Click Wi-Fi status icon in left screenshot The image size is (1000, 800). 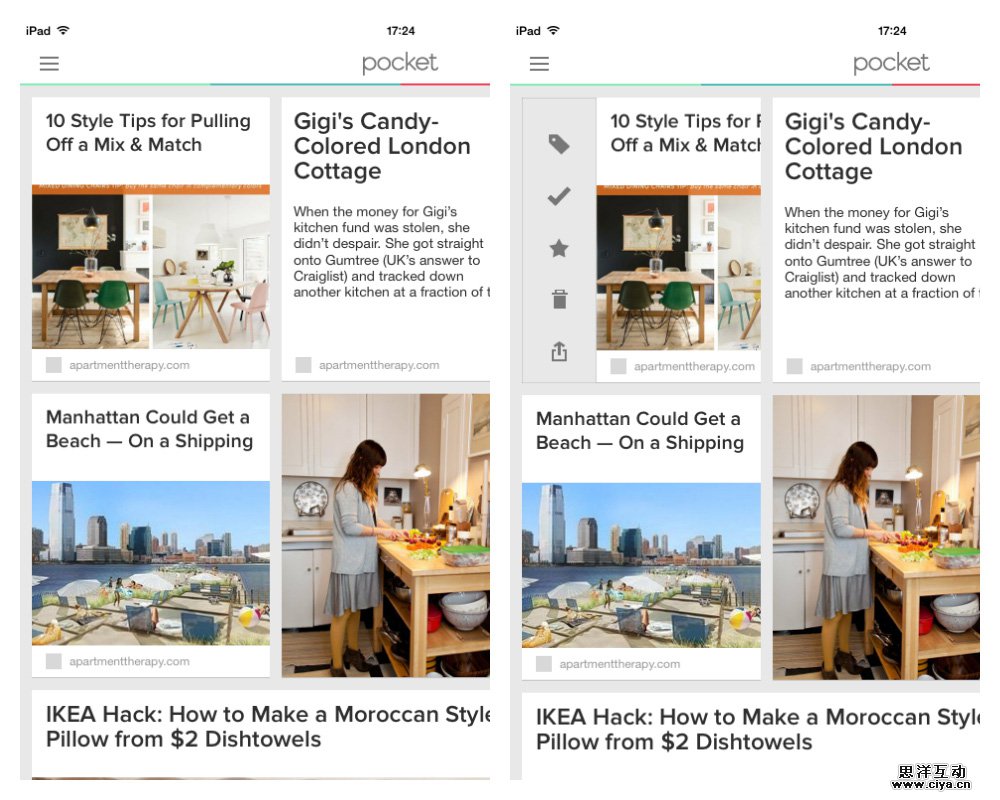point(63,30)
